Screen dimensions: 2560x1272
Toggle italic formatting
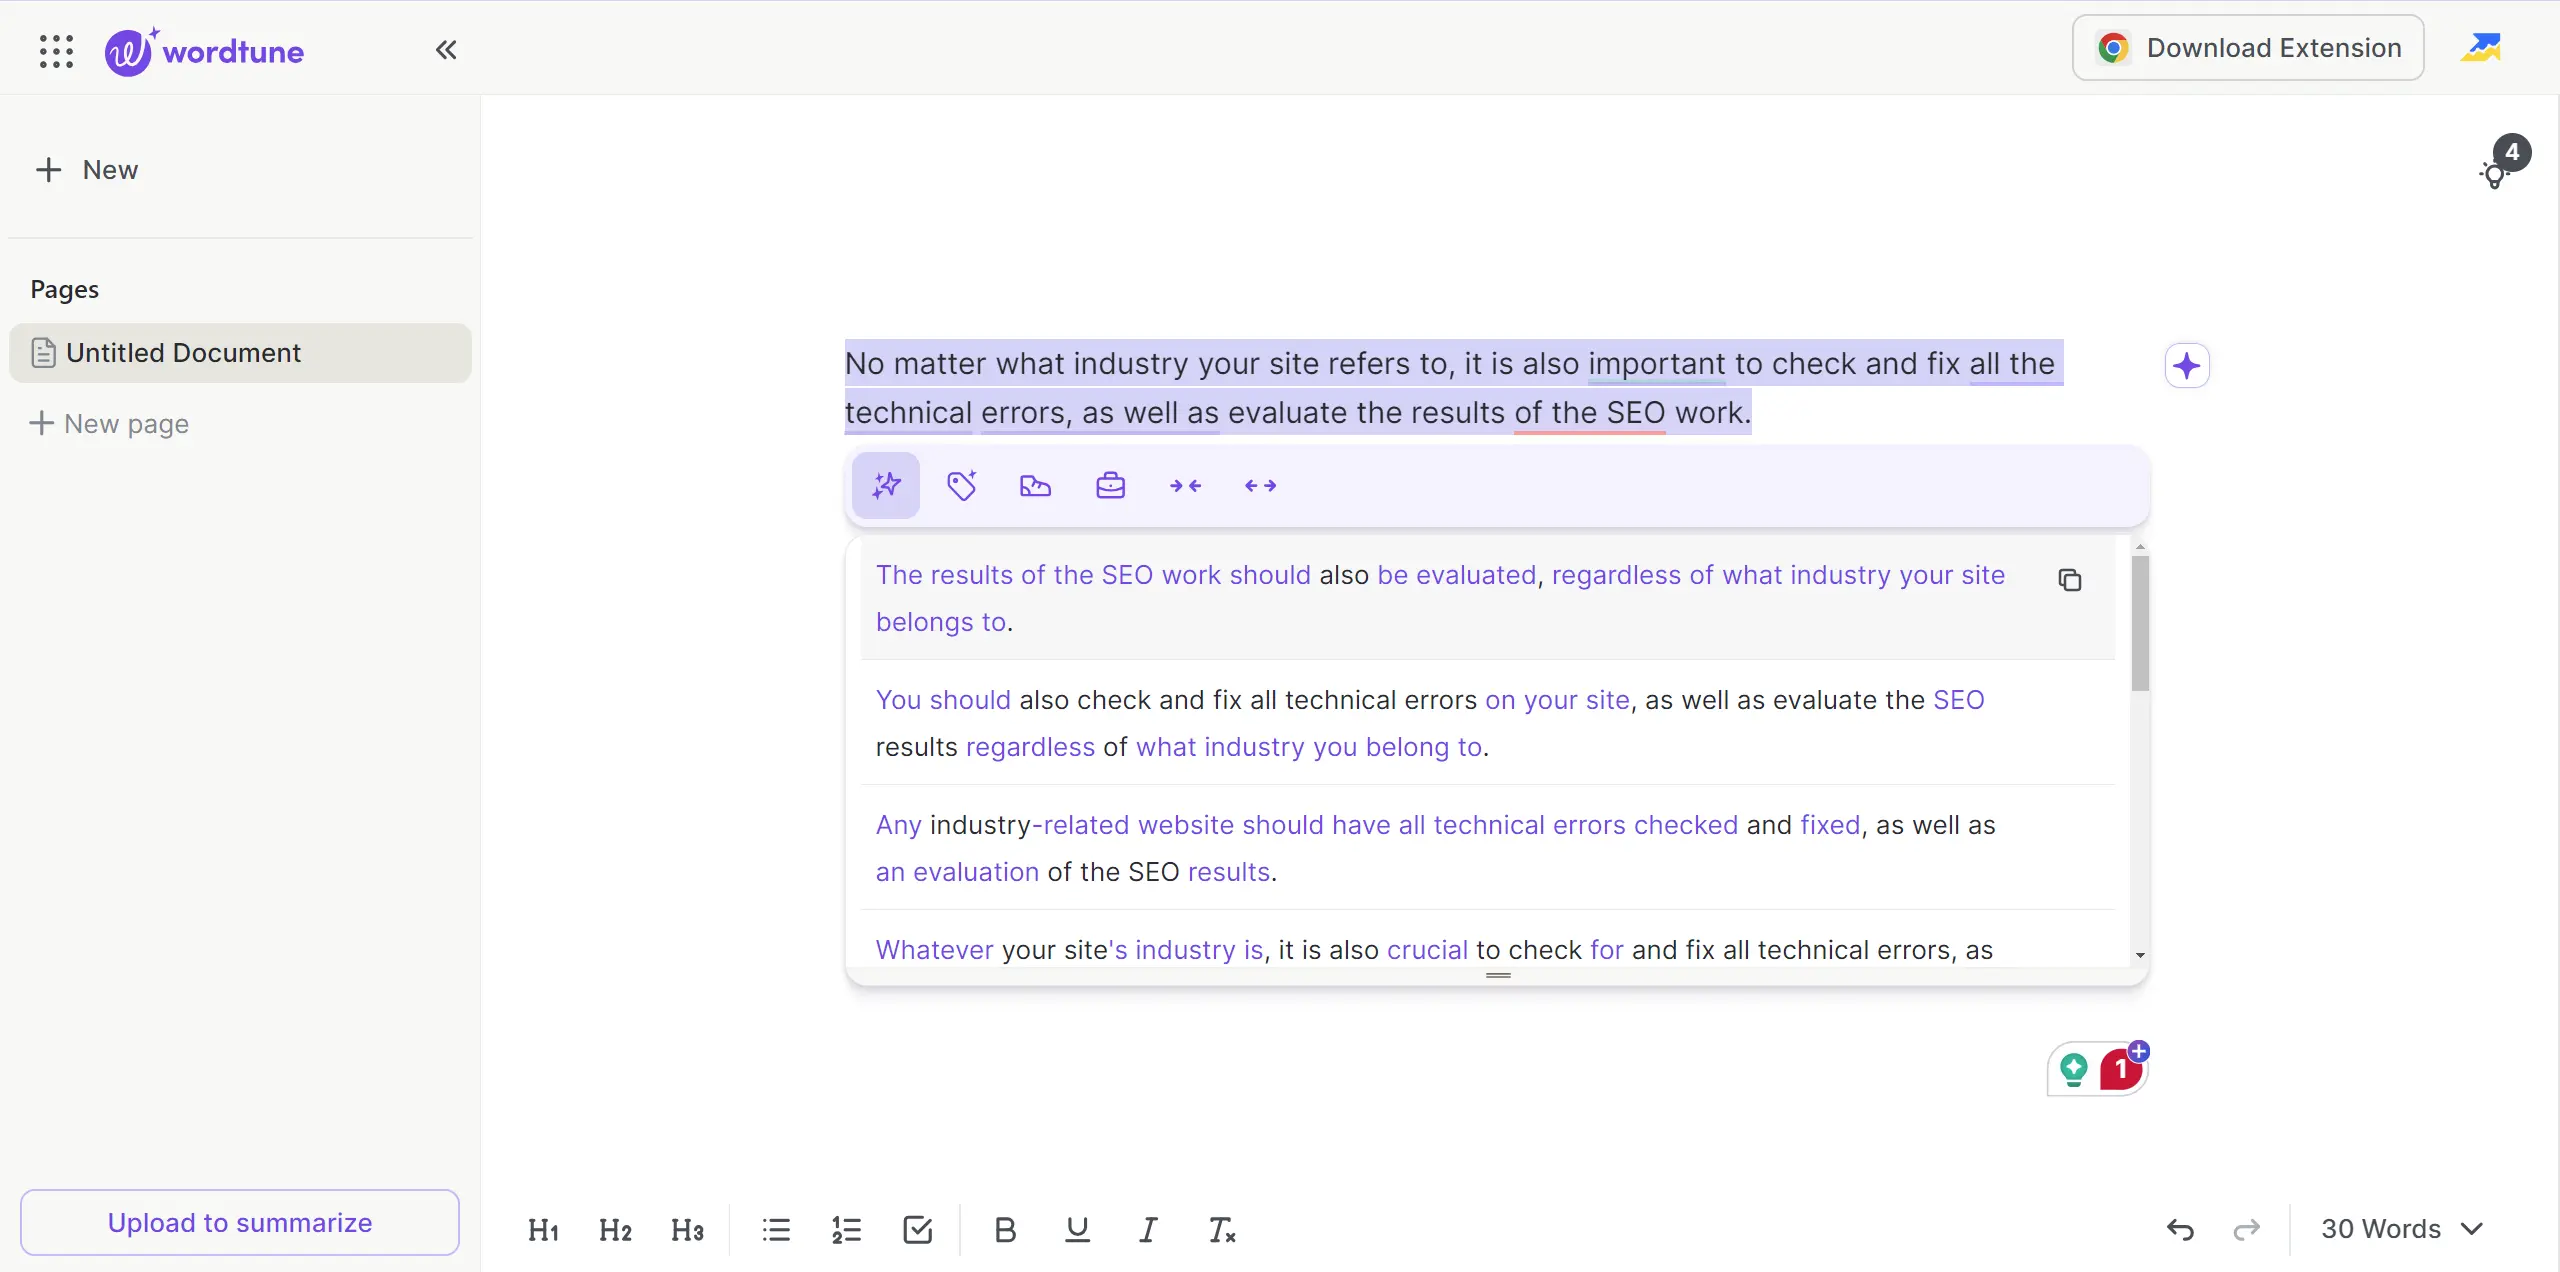1148,1230
